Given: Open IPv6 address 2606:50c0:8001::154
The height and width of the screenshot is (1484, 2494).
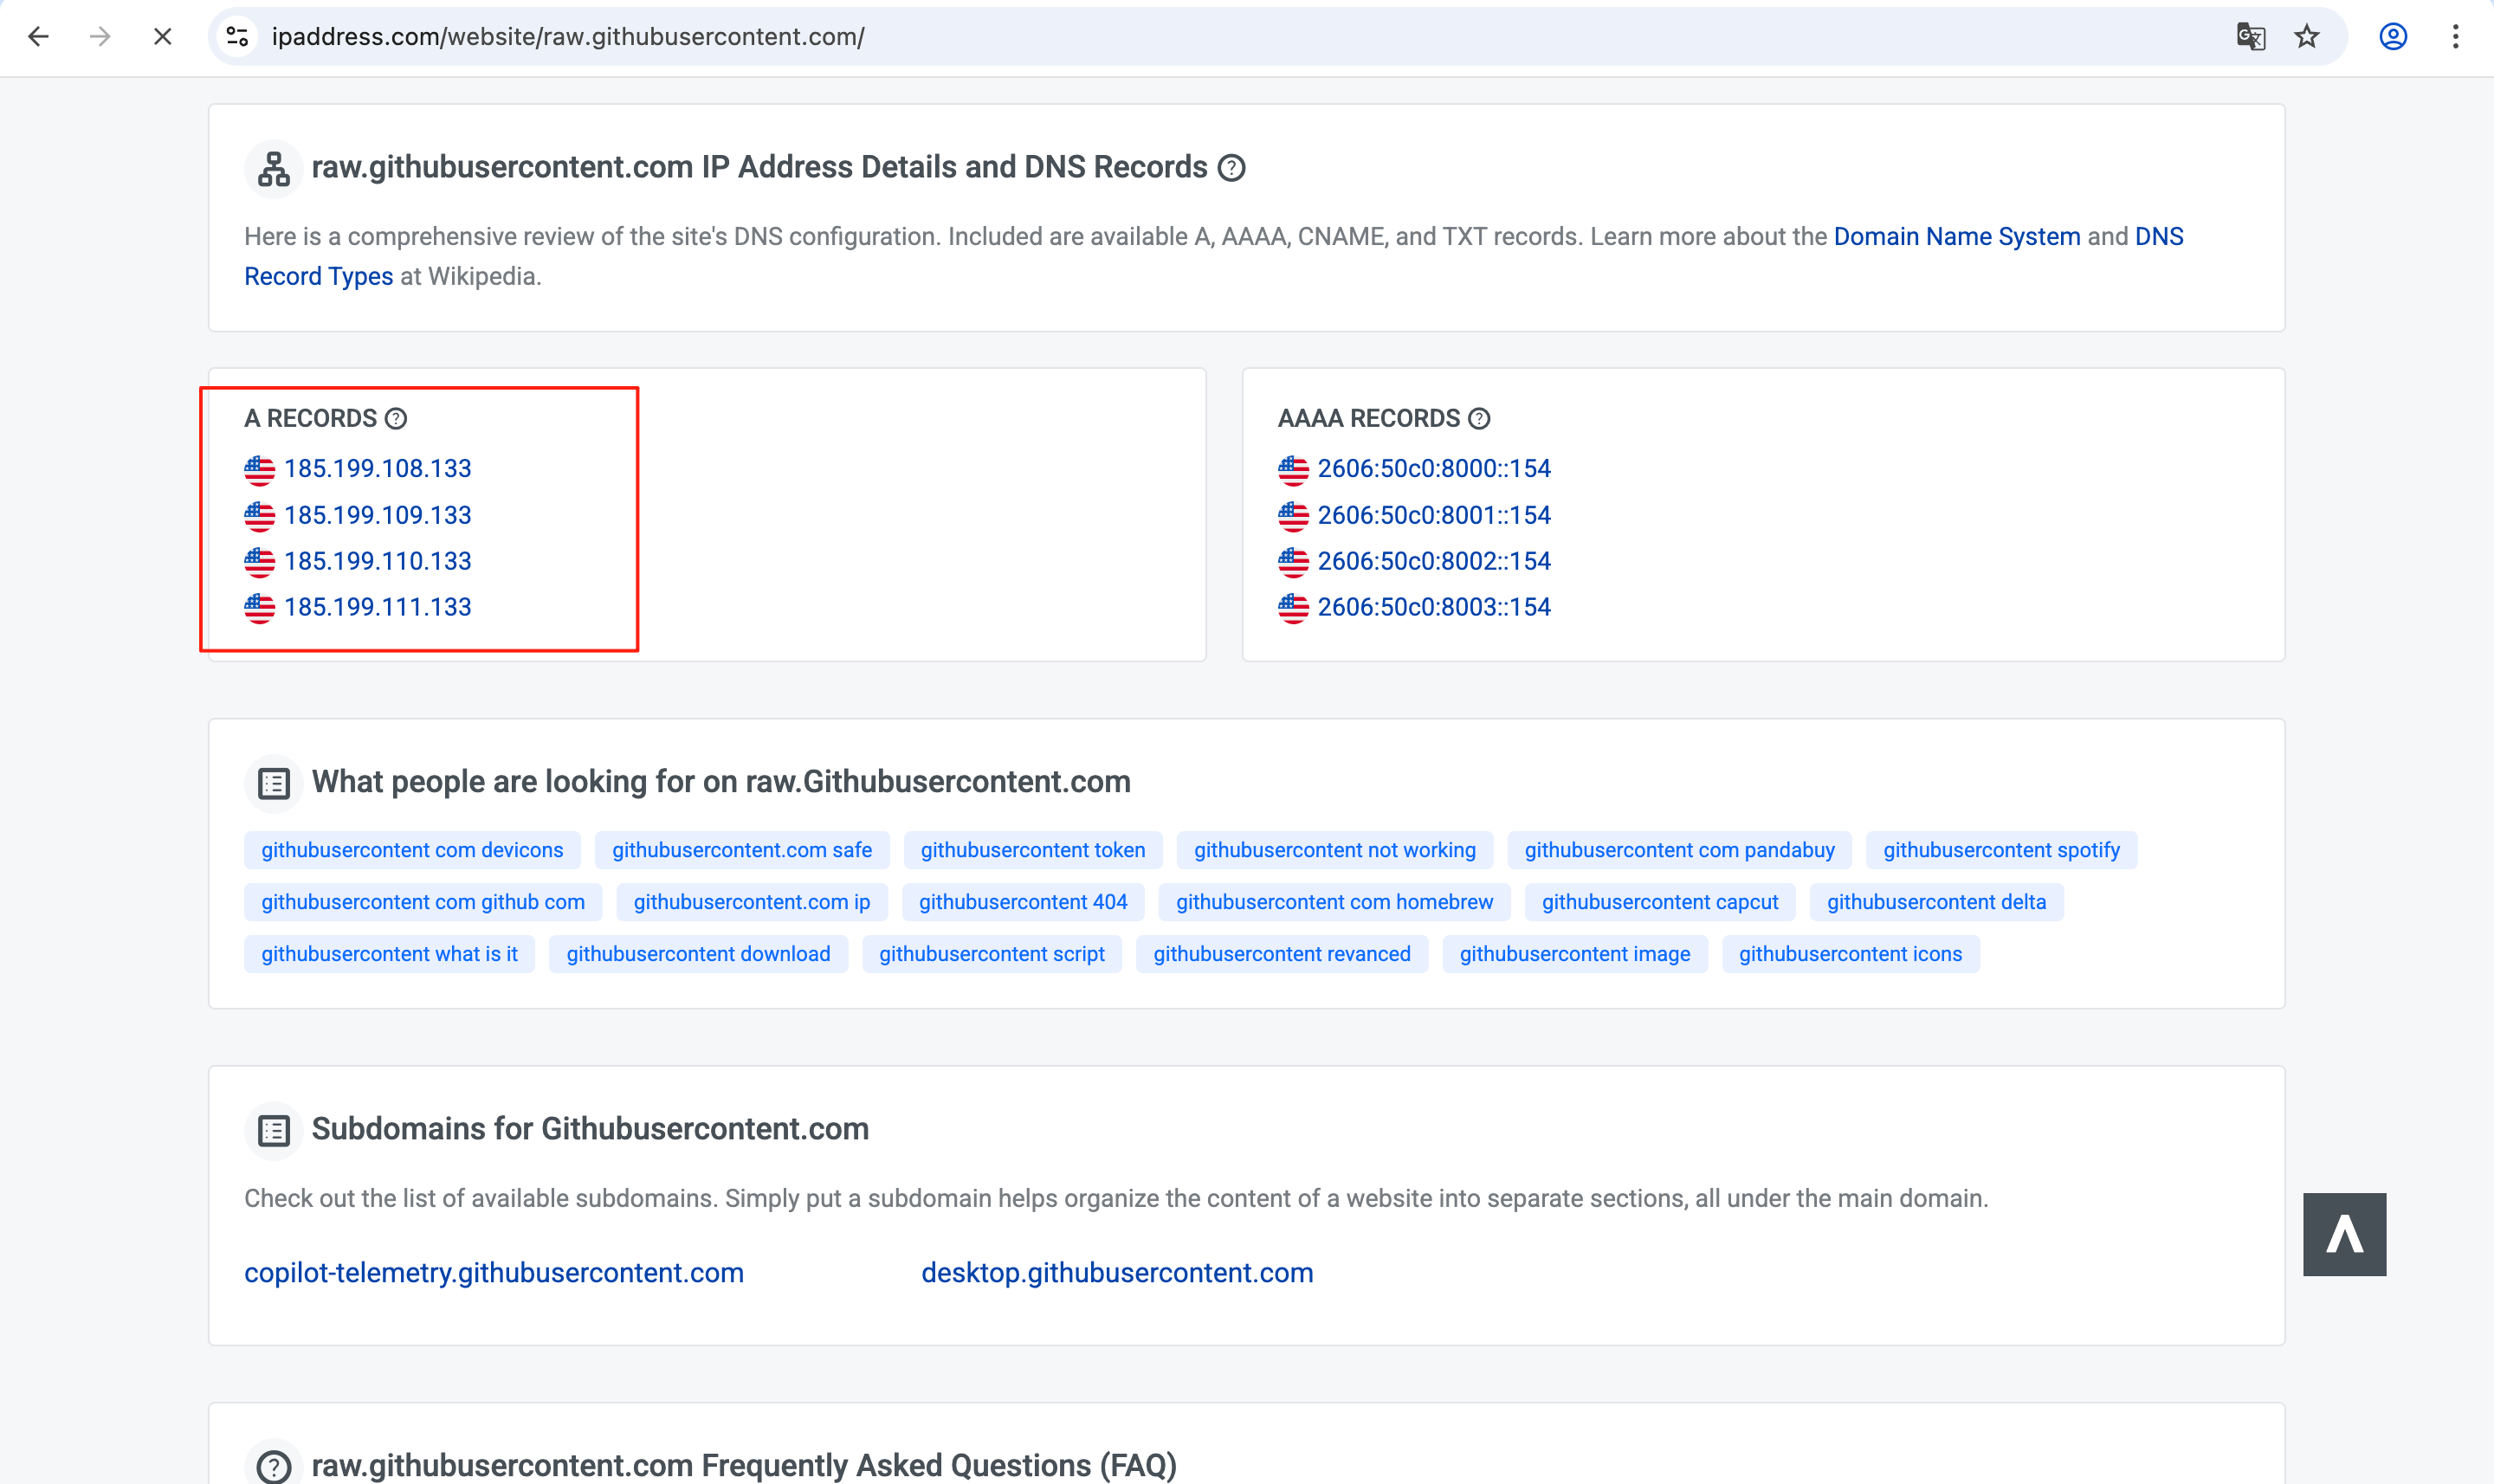Looking at the screenshot, I should [x=1434, y=515].
